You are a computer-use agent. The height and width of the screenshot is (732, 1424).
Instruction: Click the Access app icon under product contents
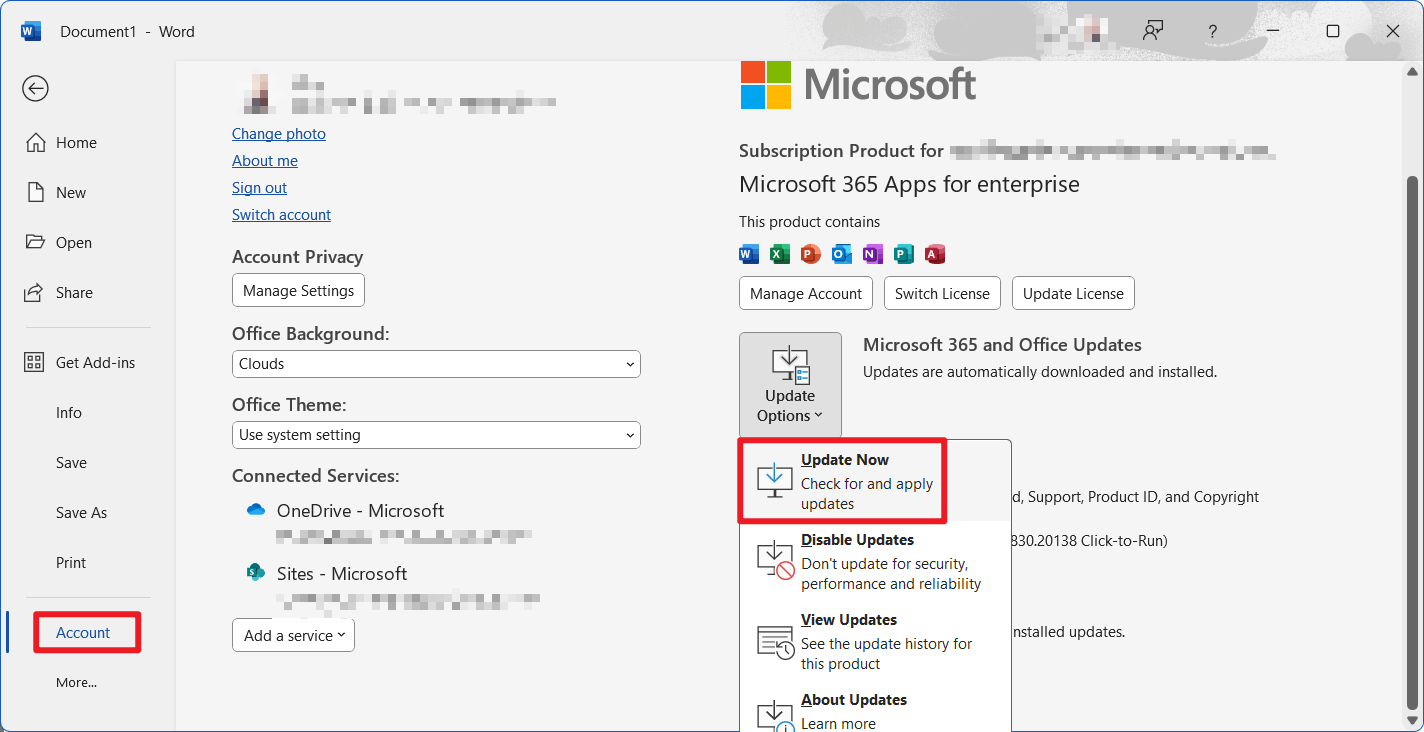tap(935, 254)
